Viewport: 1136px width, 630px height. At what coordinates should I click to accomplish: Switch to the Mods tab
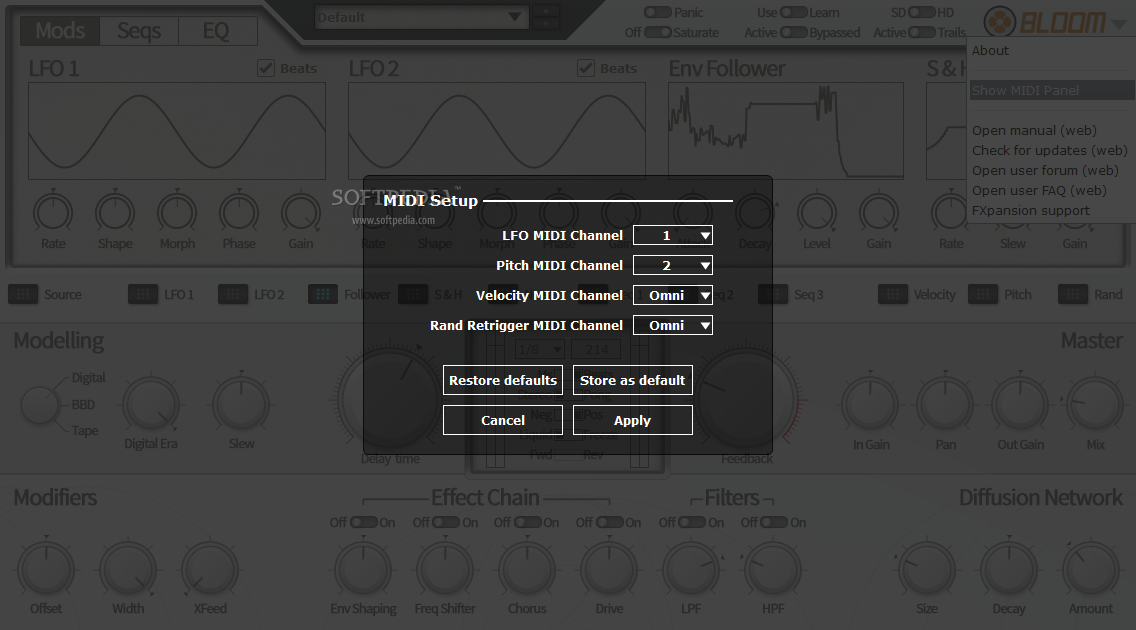[x=61, y=30]
